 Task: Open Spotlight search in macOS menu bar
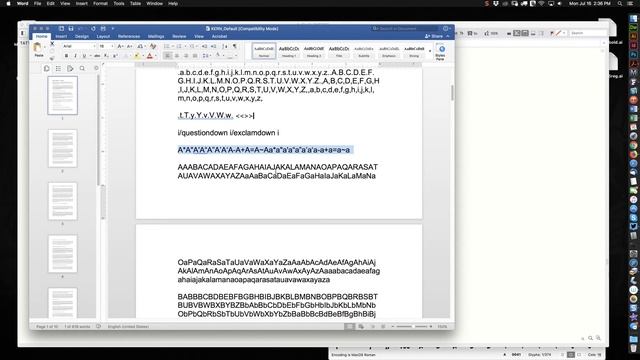coord(620,4)
